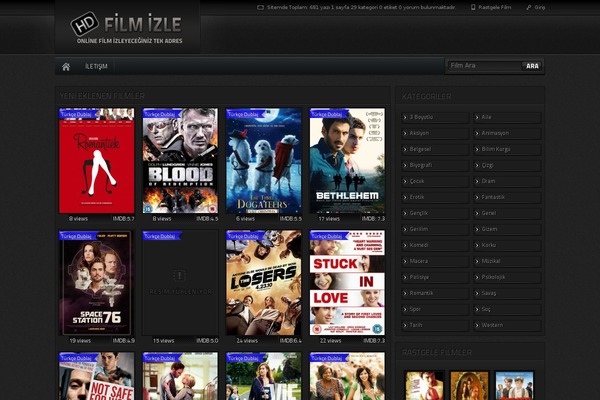Select the Aile category
Screen dimensions: 600x400
point(507,117)
